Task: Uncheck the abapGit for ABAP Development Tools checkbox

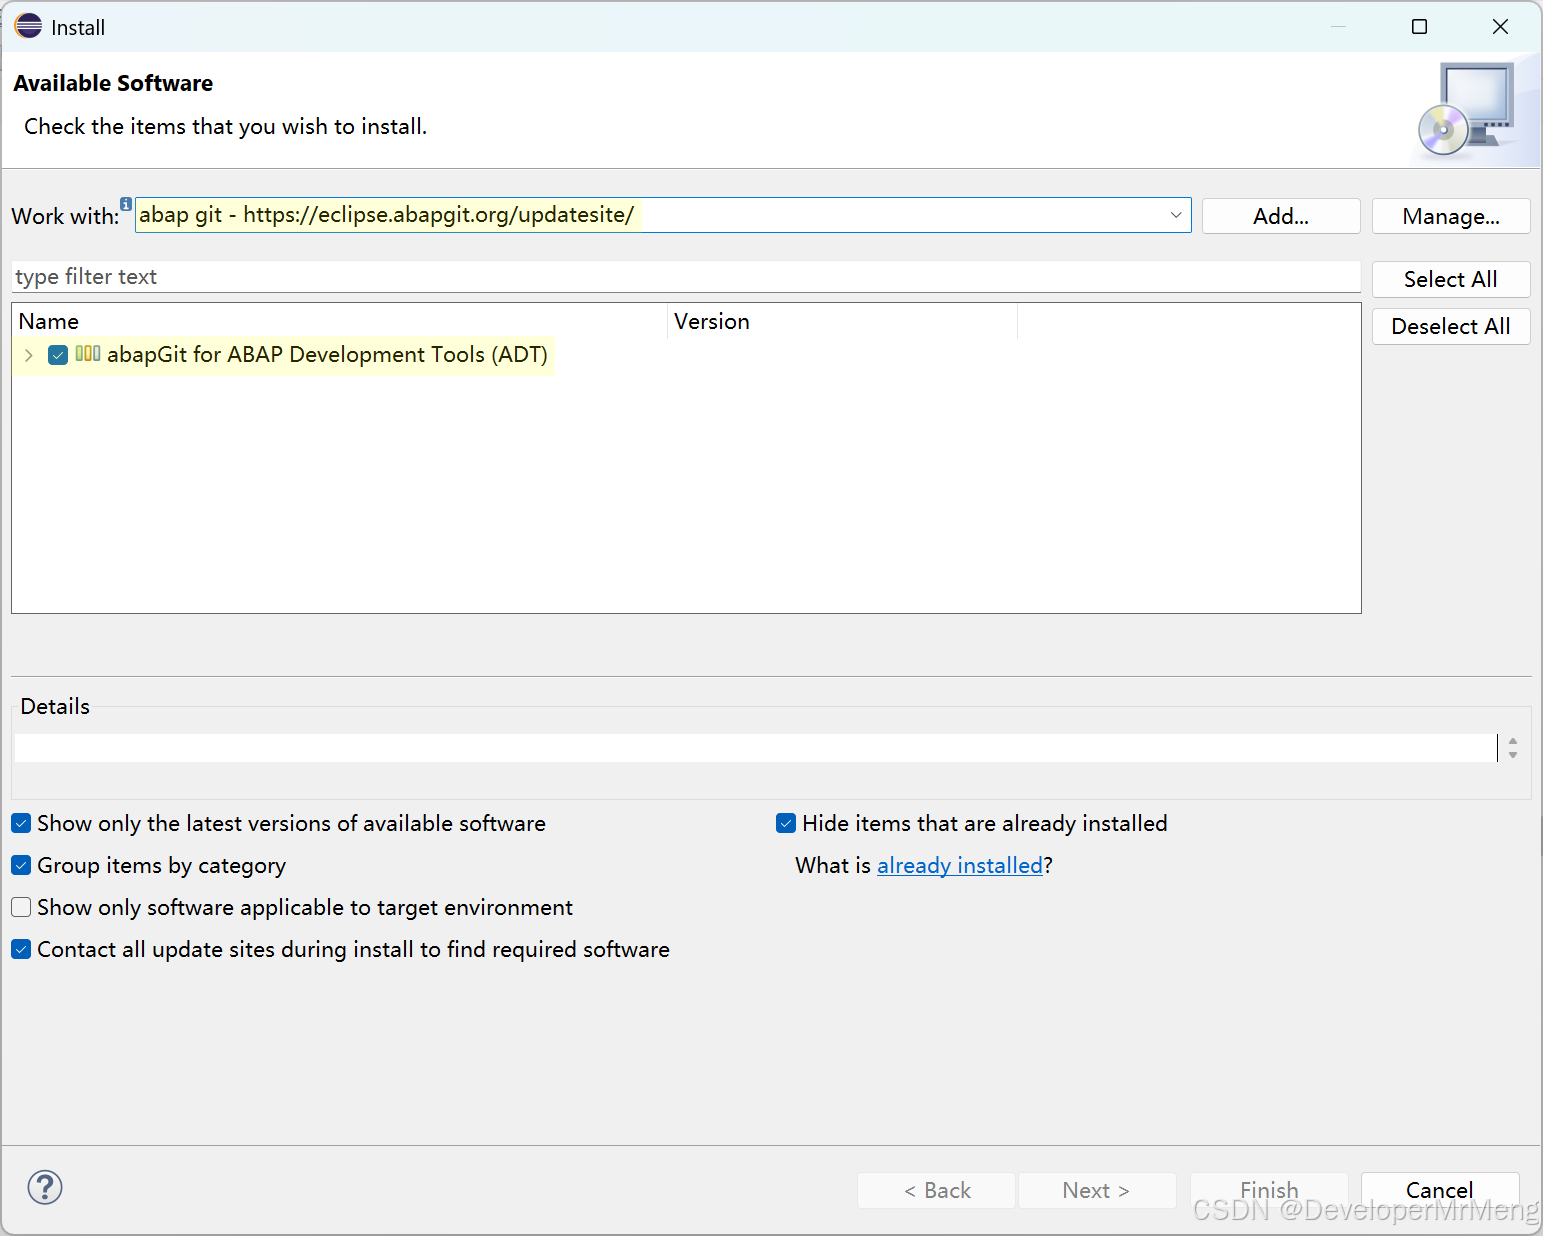Action: (58, 355)
